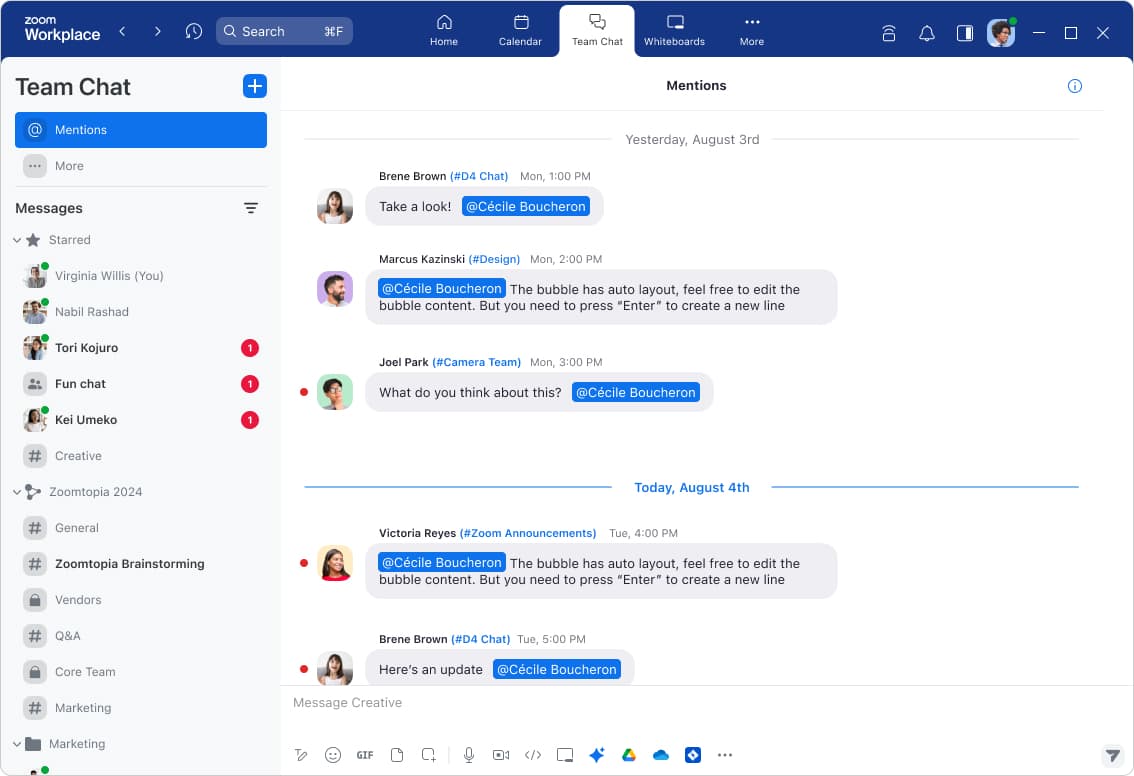Attach from Google Drive
The image size is (1134, 776).
click(x=628, y=755)
